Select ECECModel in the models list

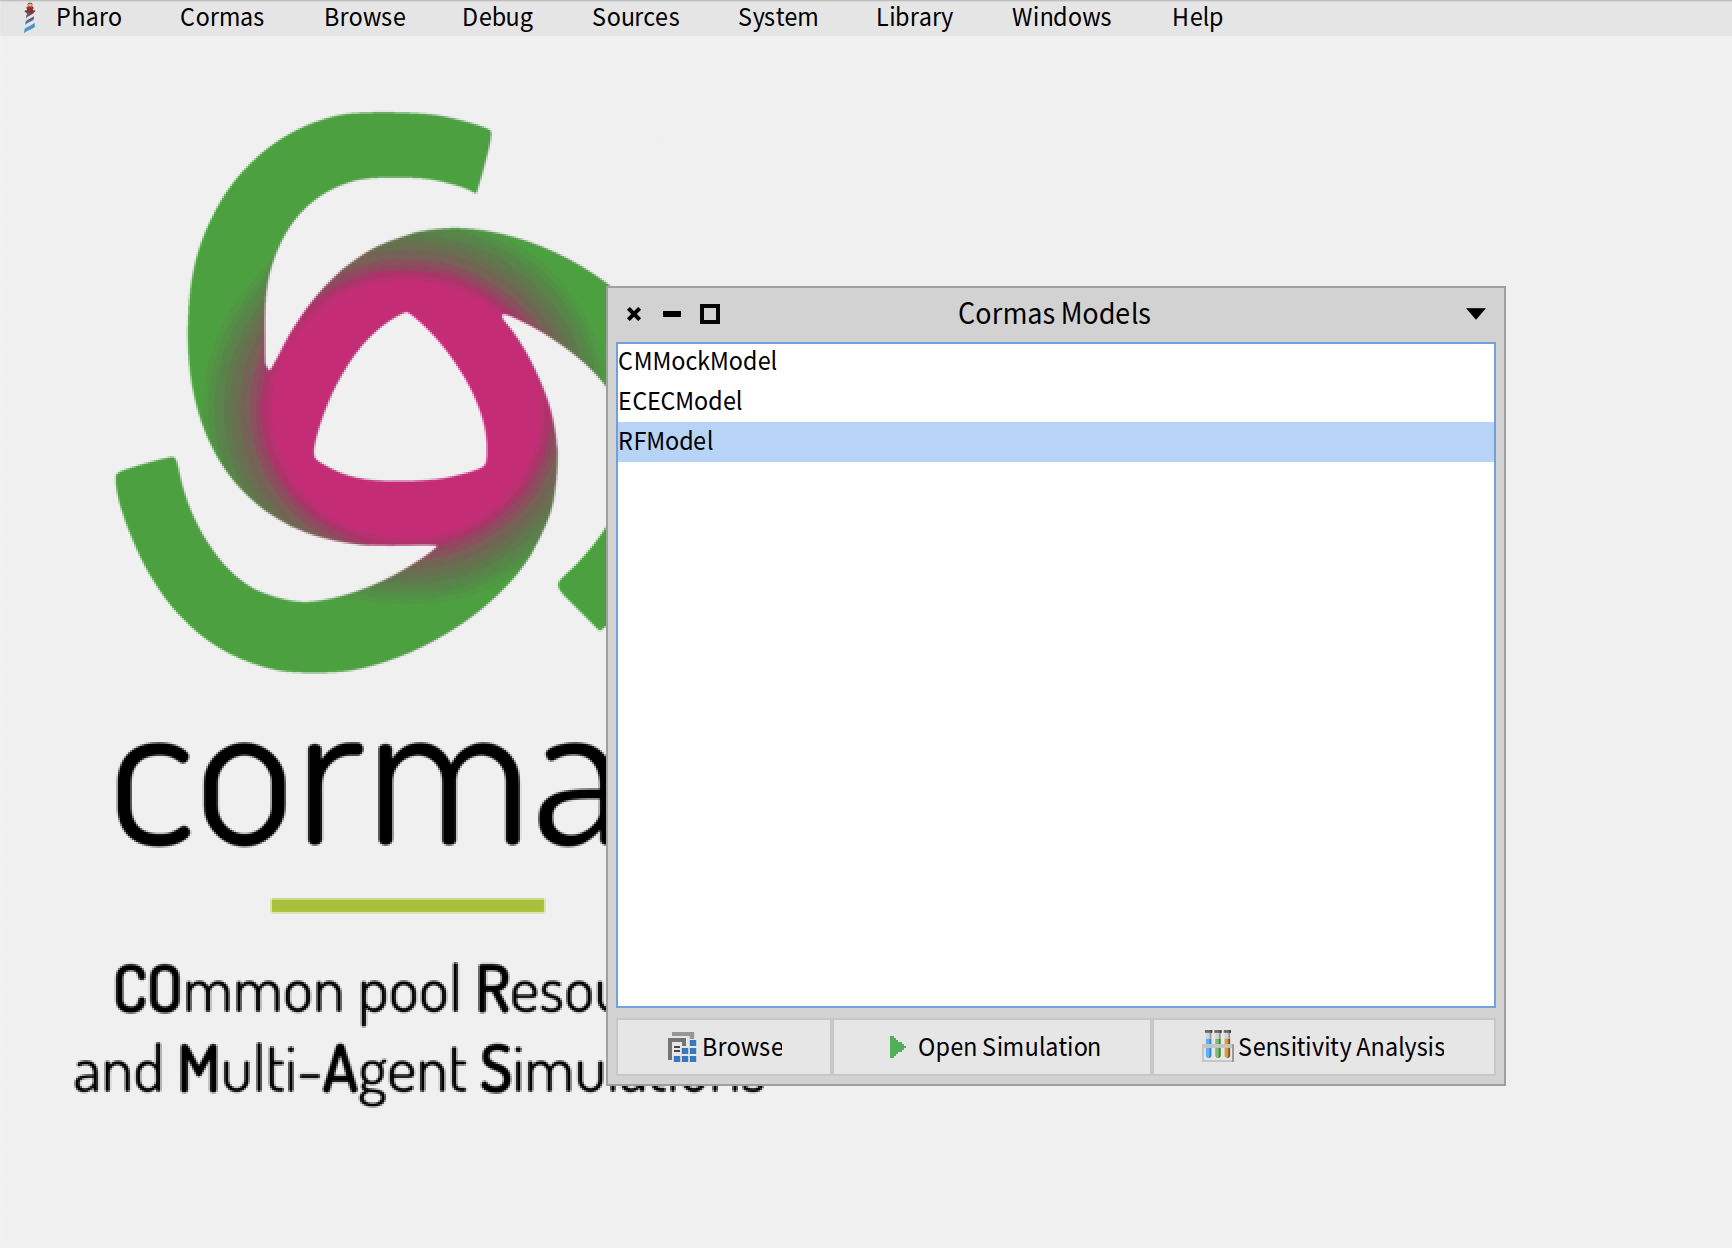[x=680, y=401]
